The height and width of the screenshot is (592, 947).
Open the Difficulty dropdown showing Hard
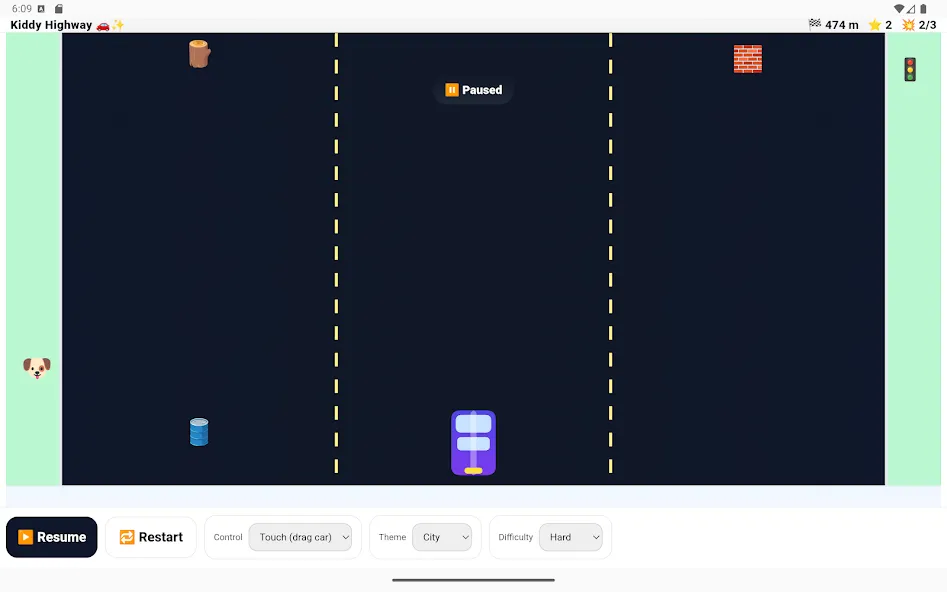pyautogui.click(x=571, y=537)
